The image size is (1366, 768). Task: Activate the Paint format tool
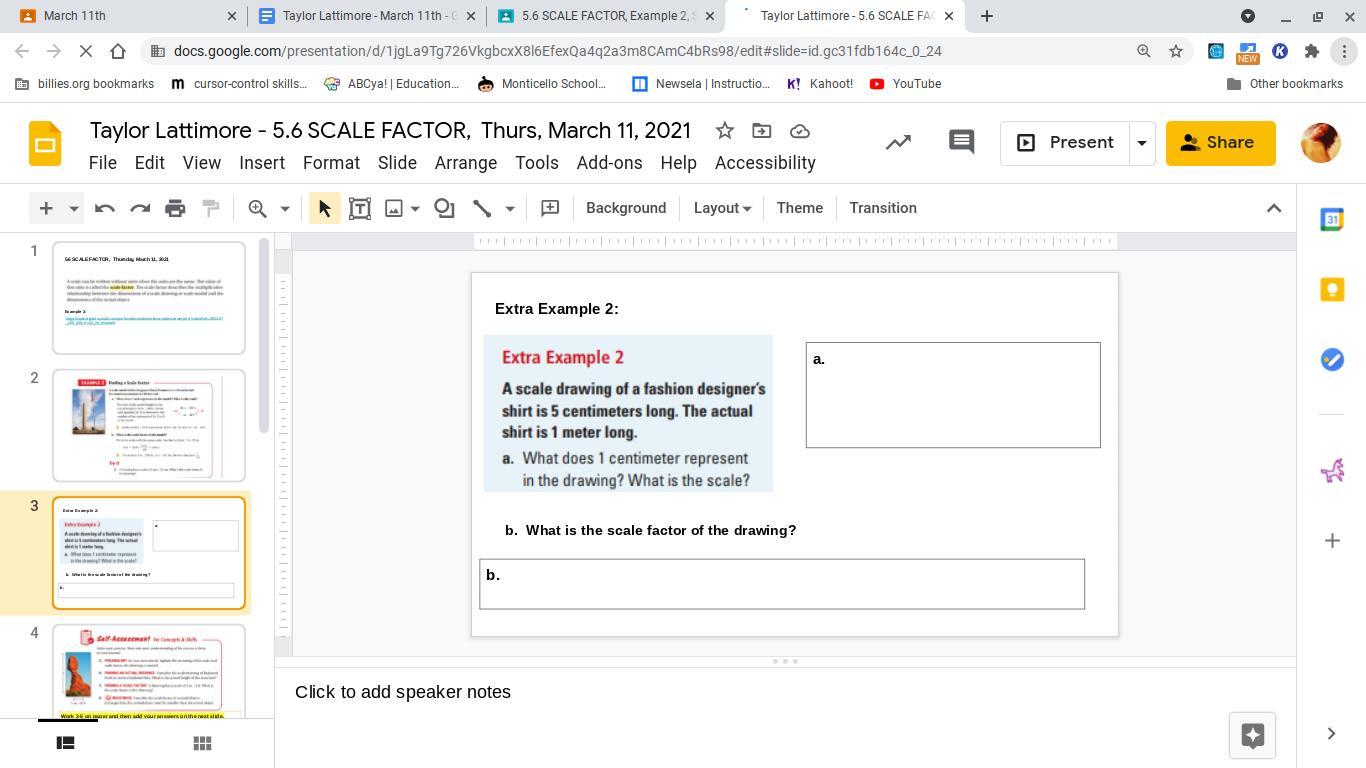210,208
